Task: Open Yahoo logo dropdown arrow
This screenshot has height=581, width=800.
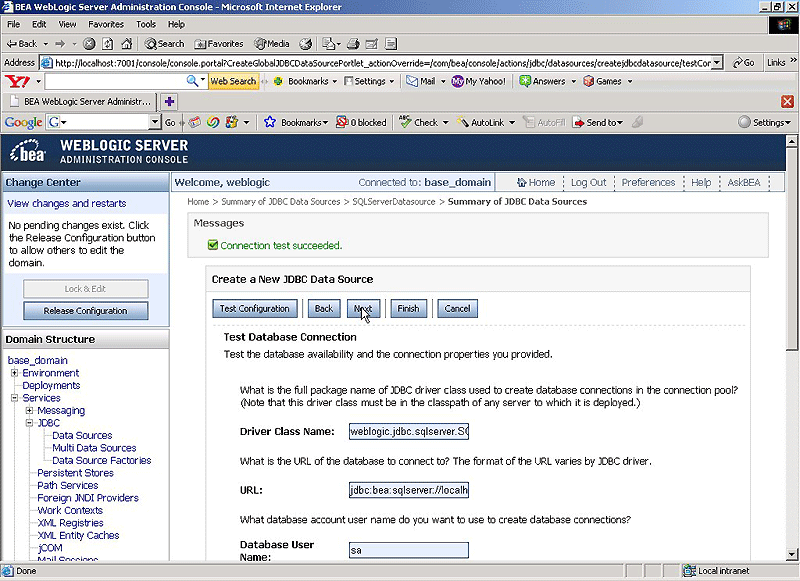Action: coord(38,82)
